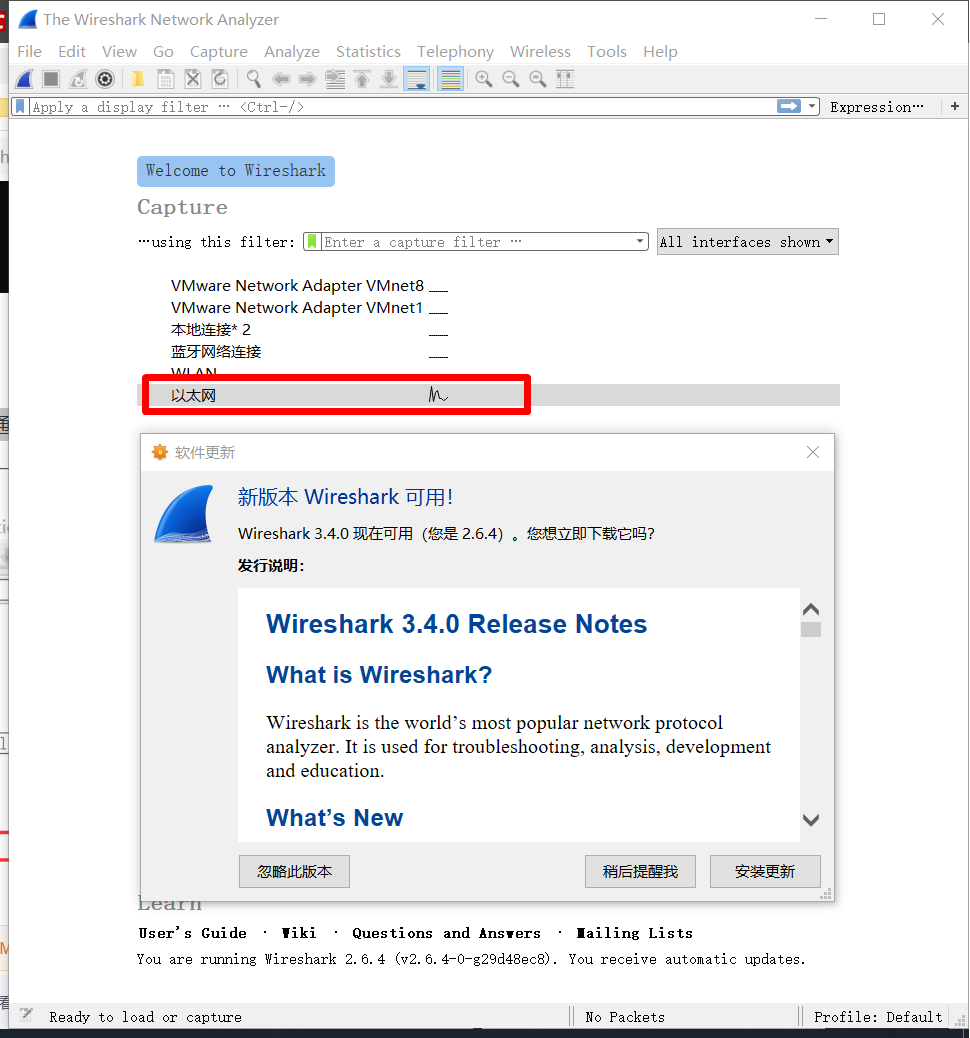970x1038 pixels.
Task: Click capture filter bookmark icon
Action: coord(313,242)
